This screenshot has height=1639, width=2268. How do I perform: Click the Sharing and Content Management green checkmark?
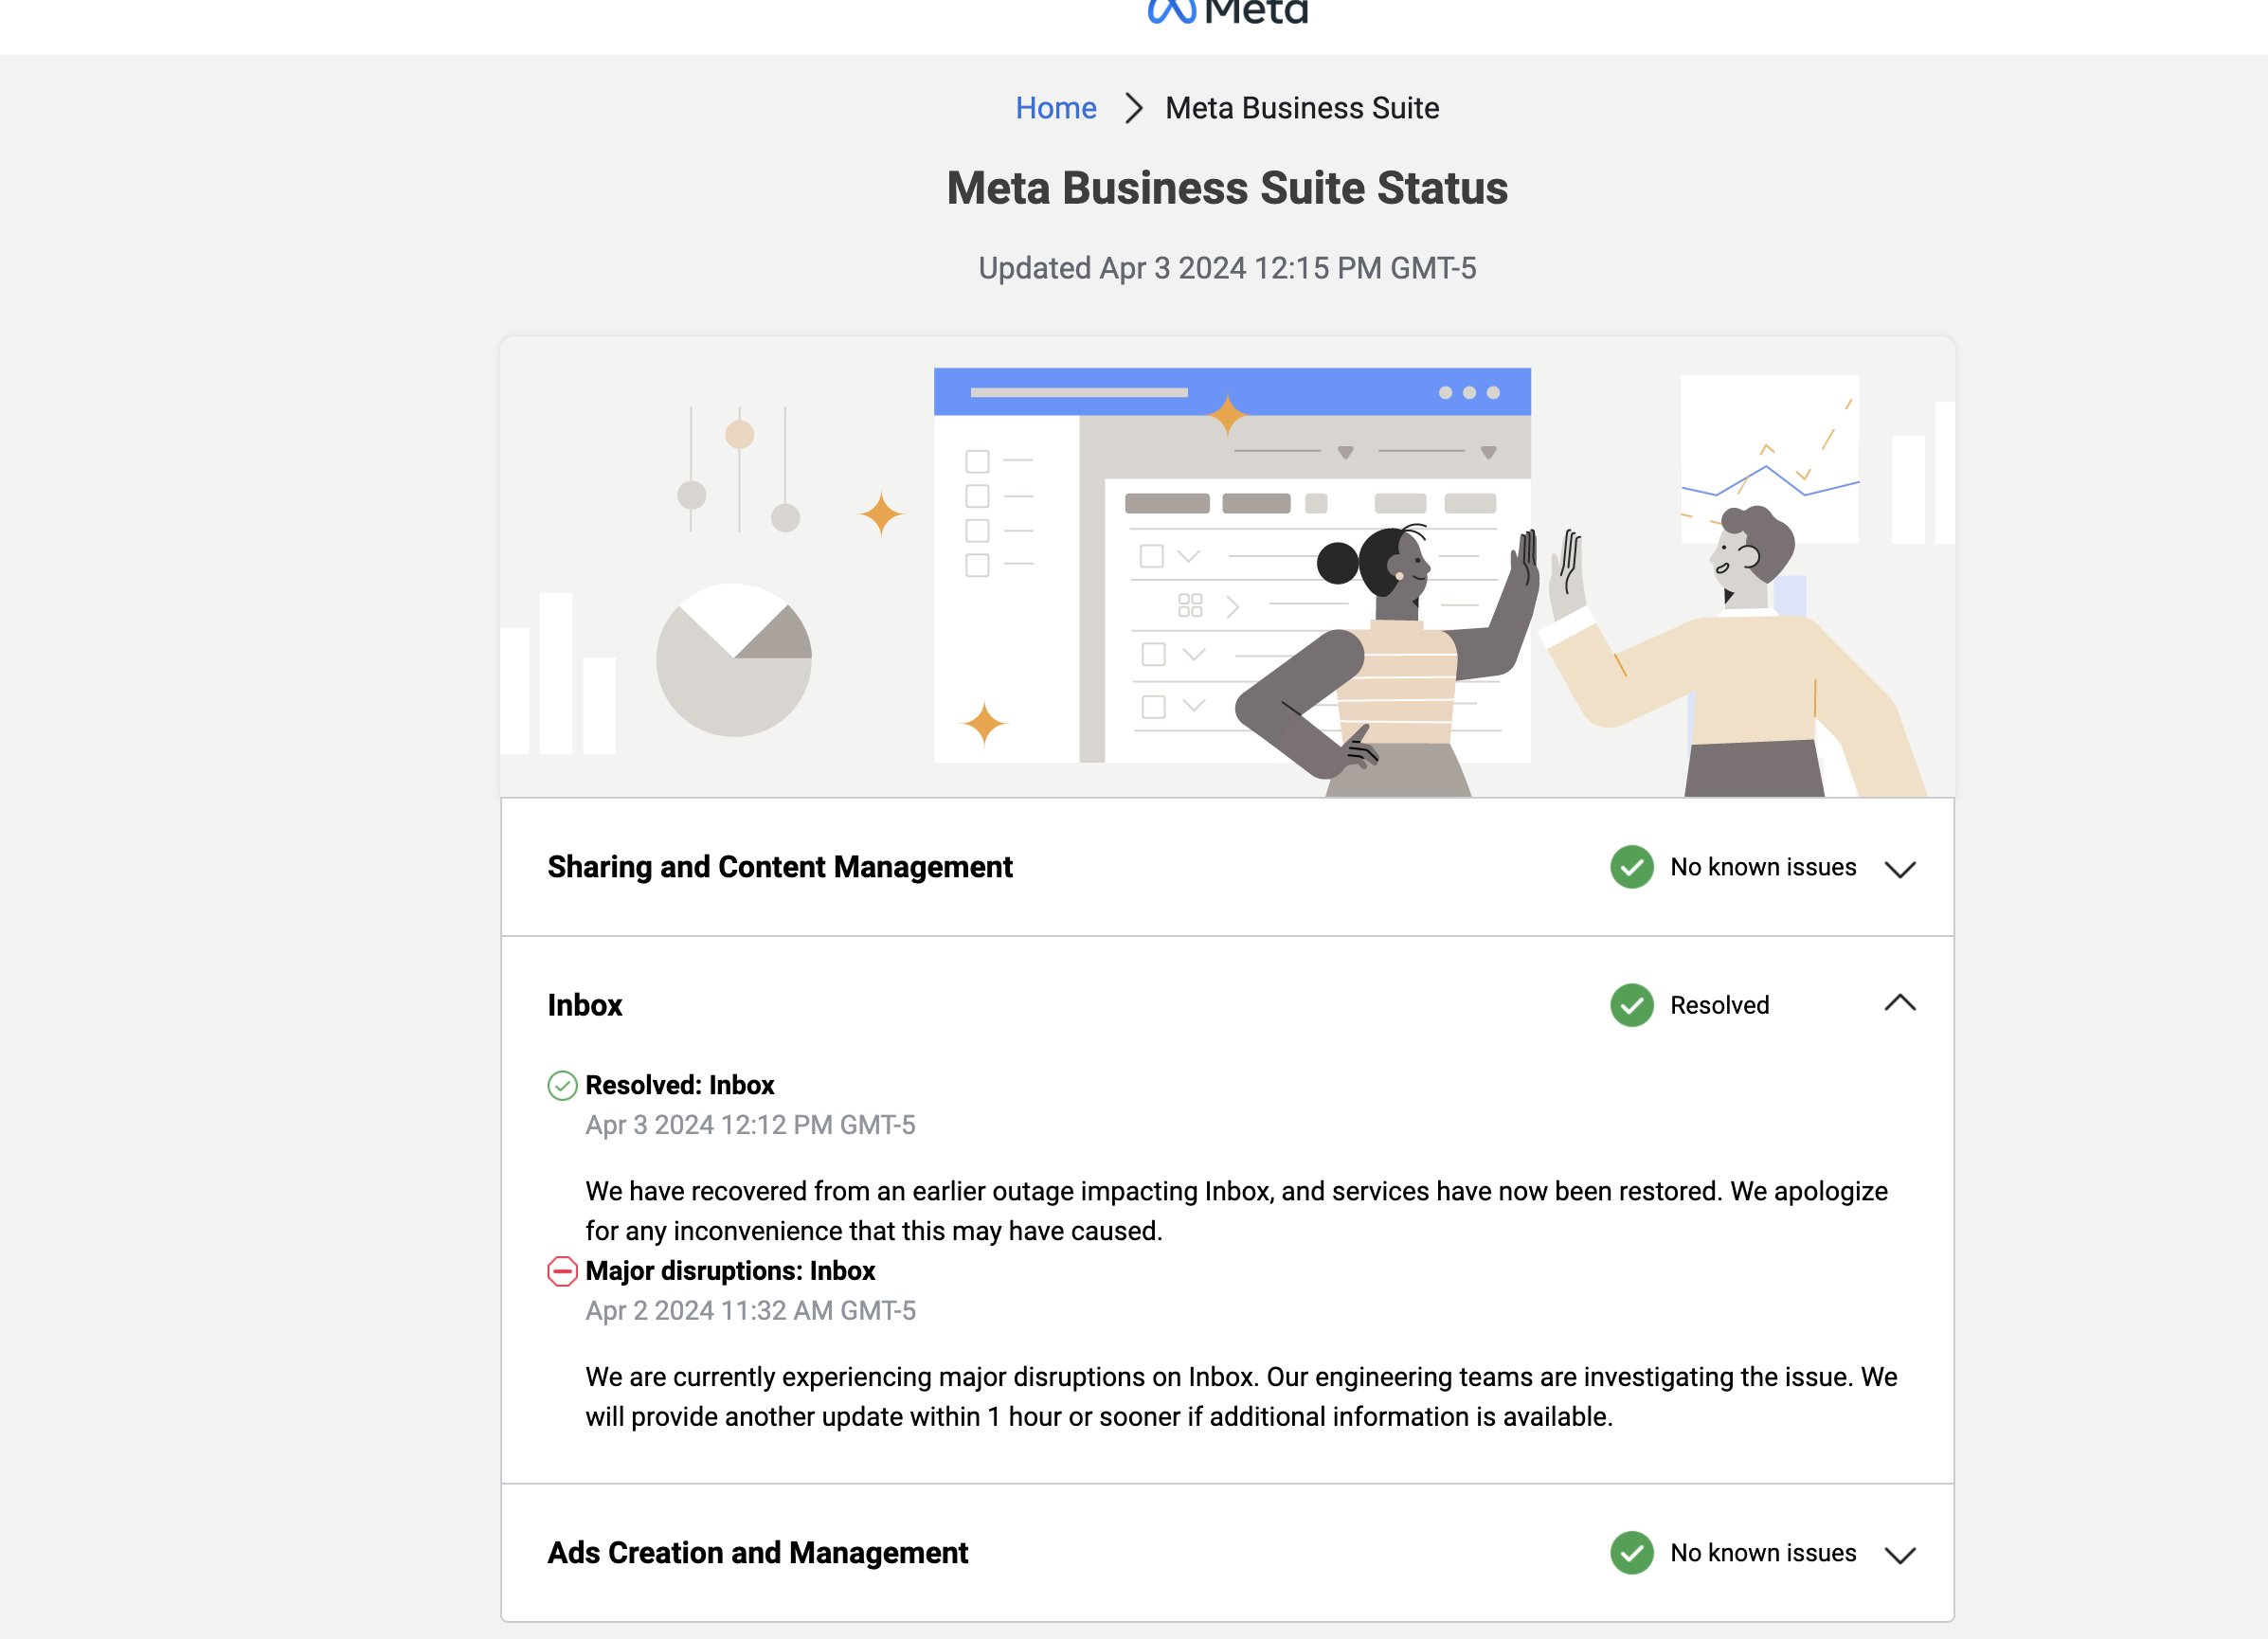point(1631,867)
